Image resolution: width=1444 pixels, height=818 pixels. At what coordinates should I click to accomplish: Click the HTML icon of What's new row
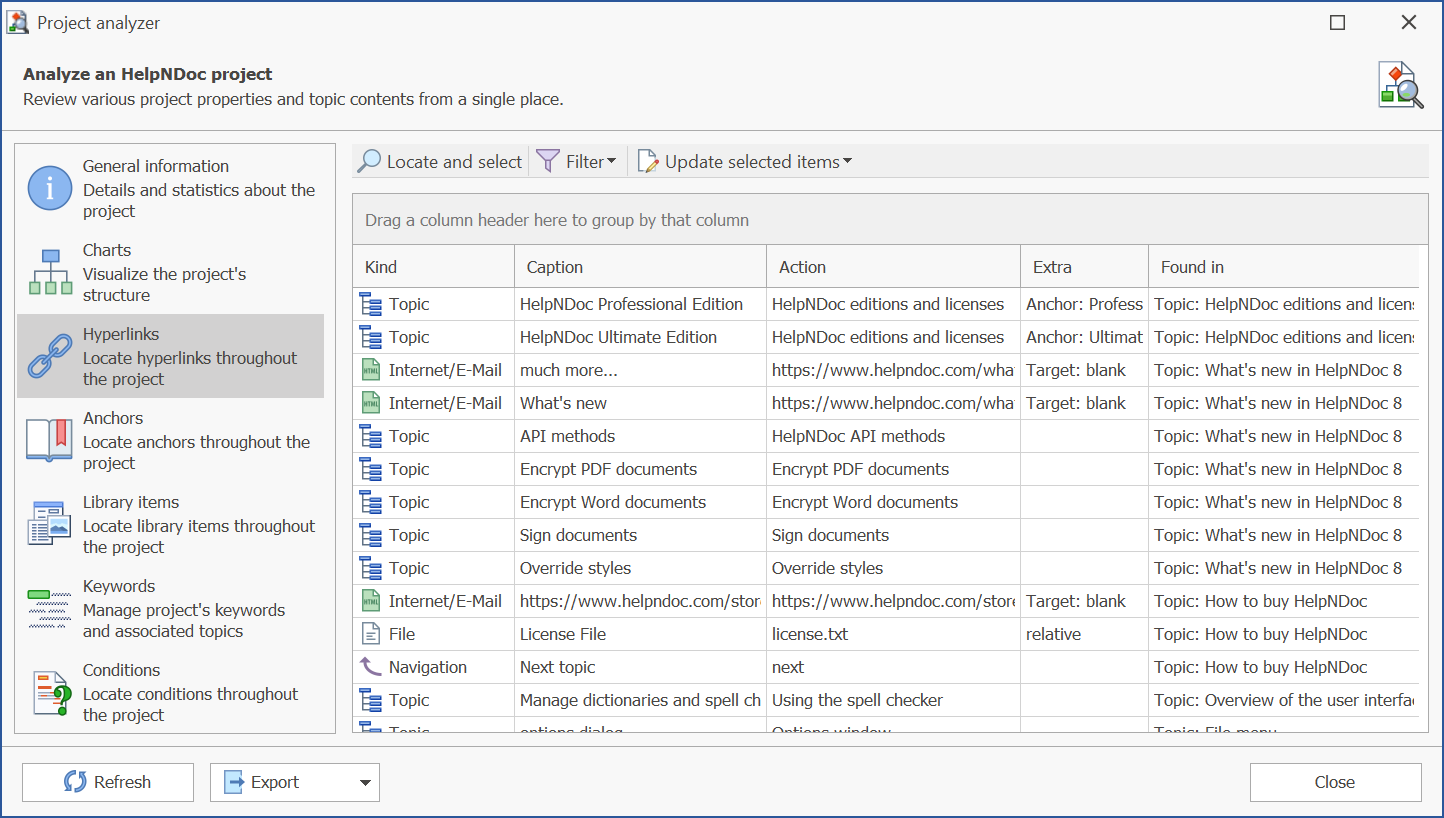coord(371,403)
